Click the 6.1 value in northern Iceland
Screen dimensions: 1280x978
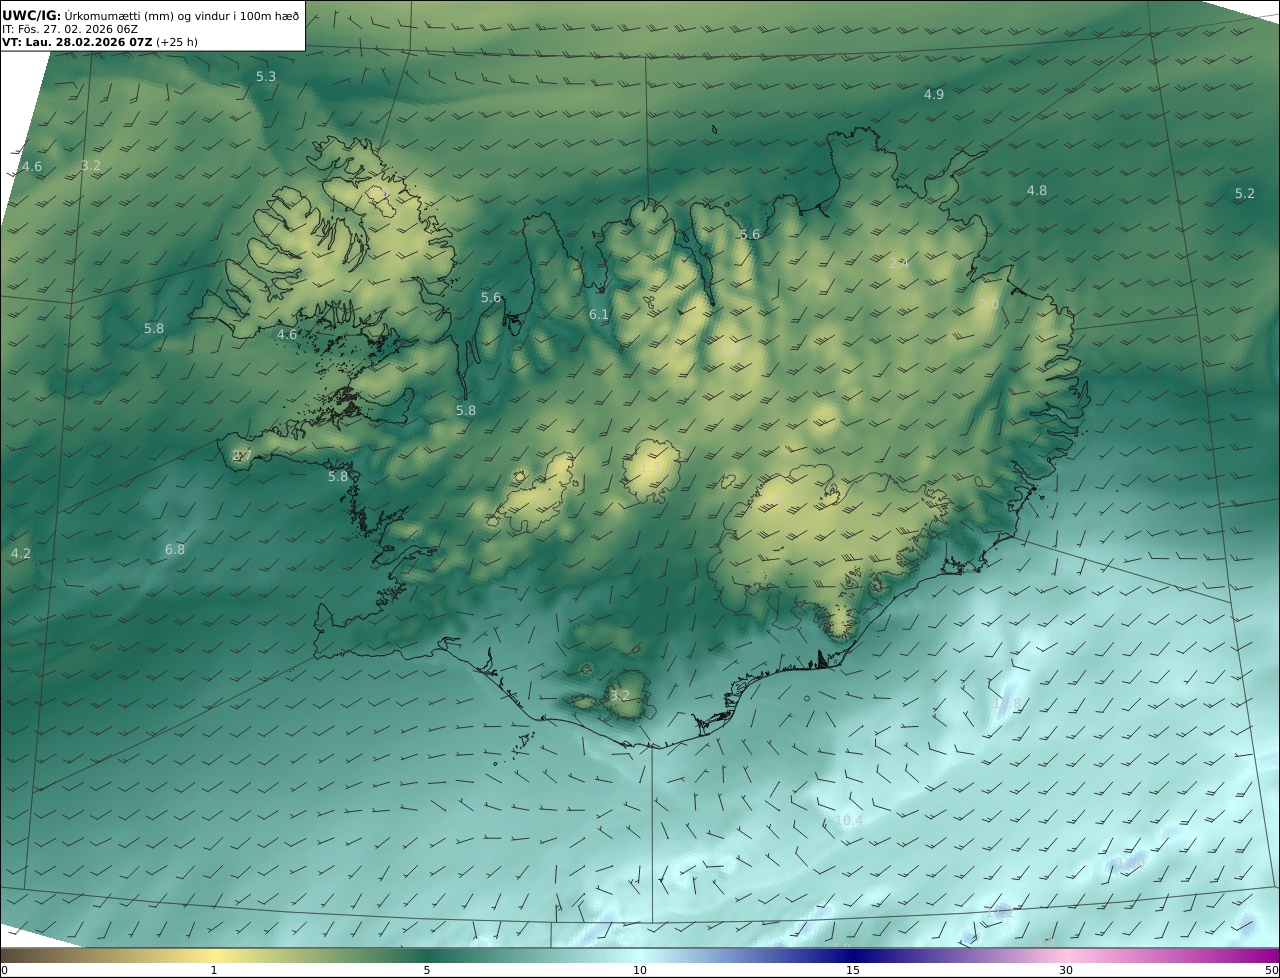(x=598, y=315)
